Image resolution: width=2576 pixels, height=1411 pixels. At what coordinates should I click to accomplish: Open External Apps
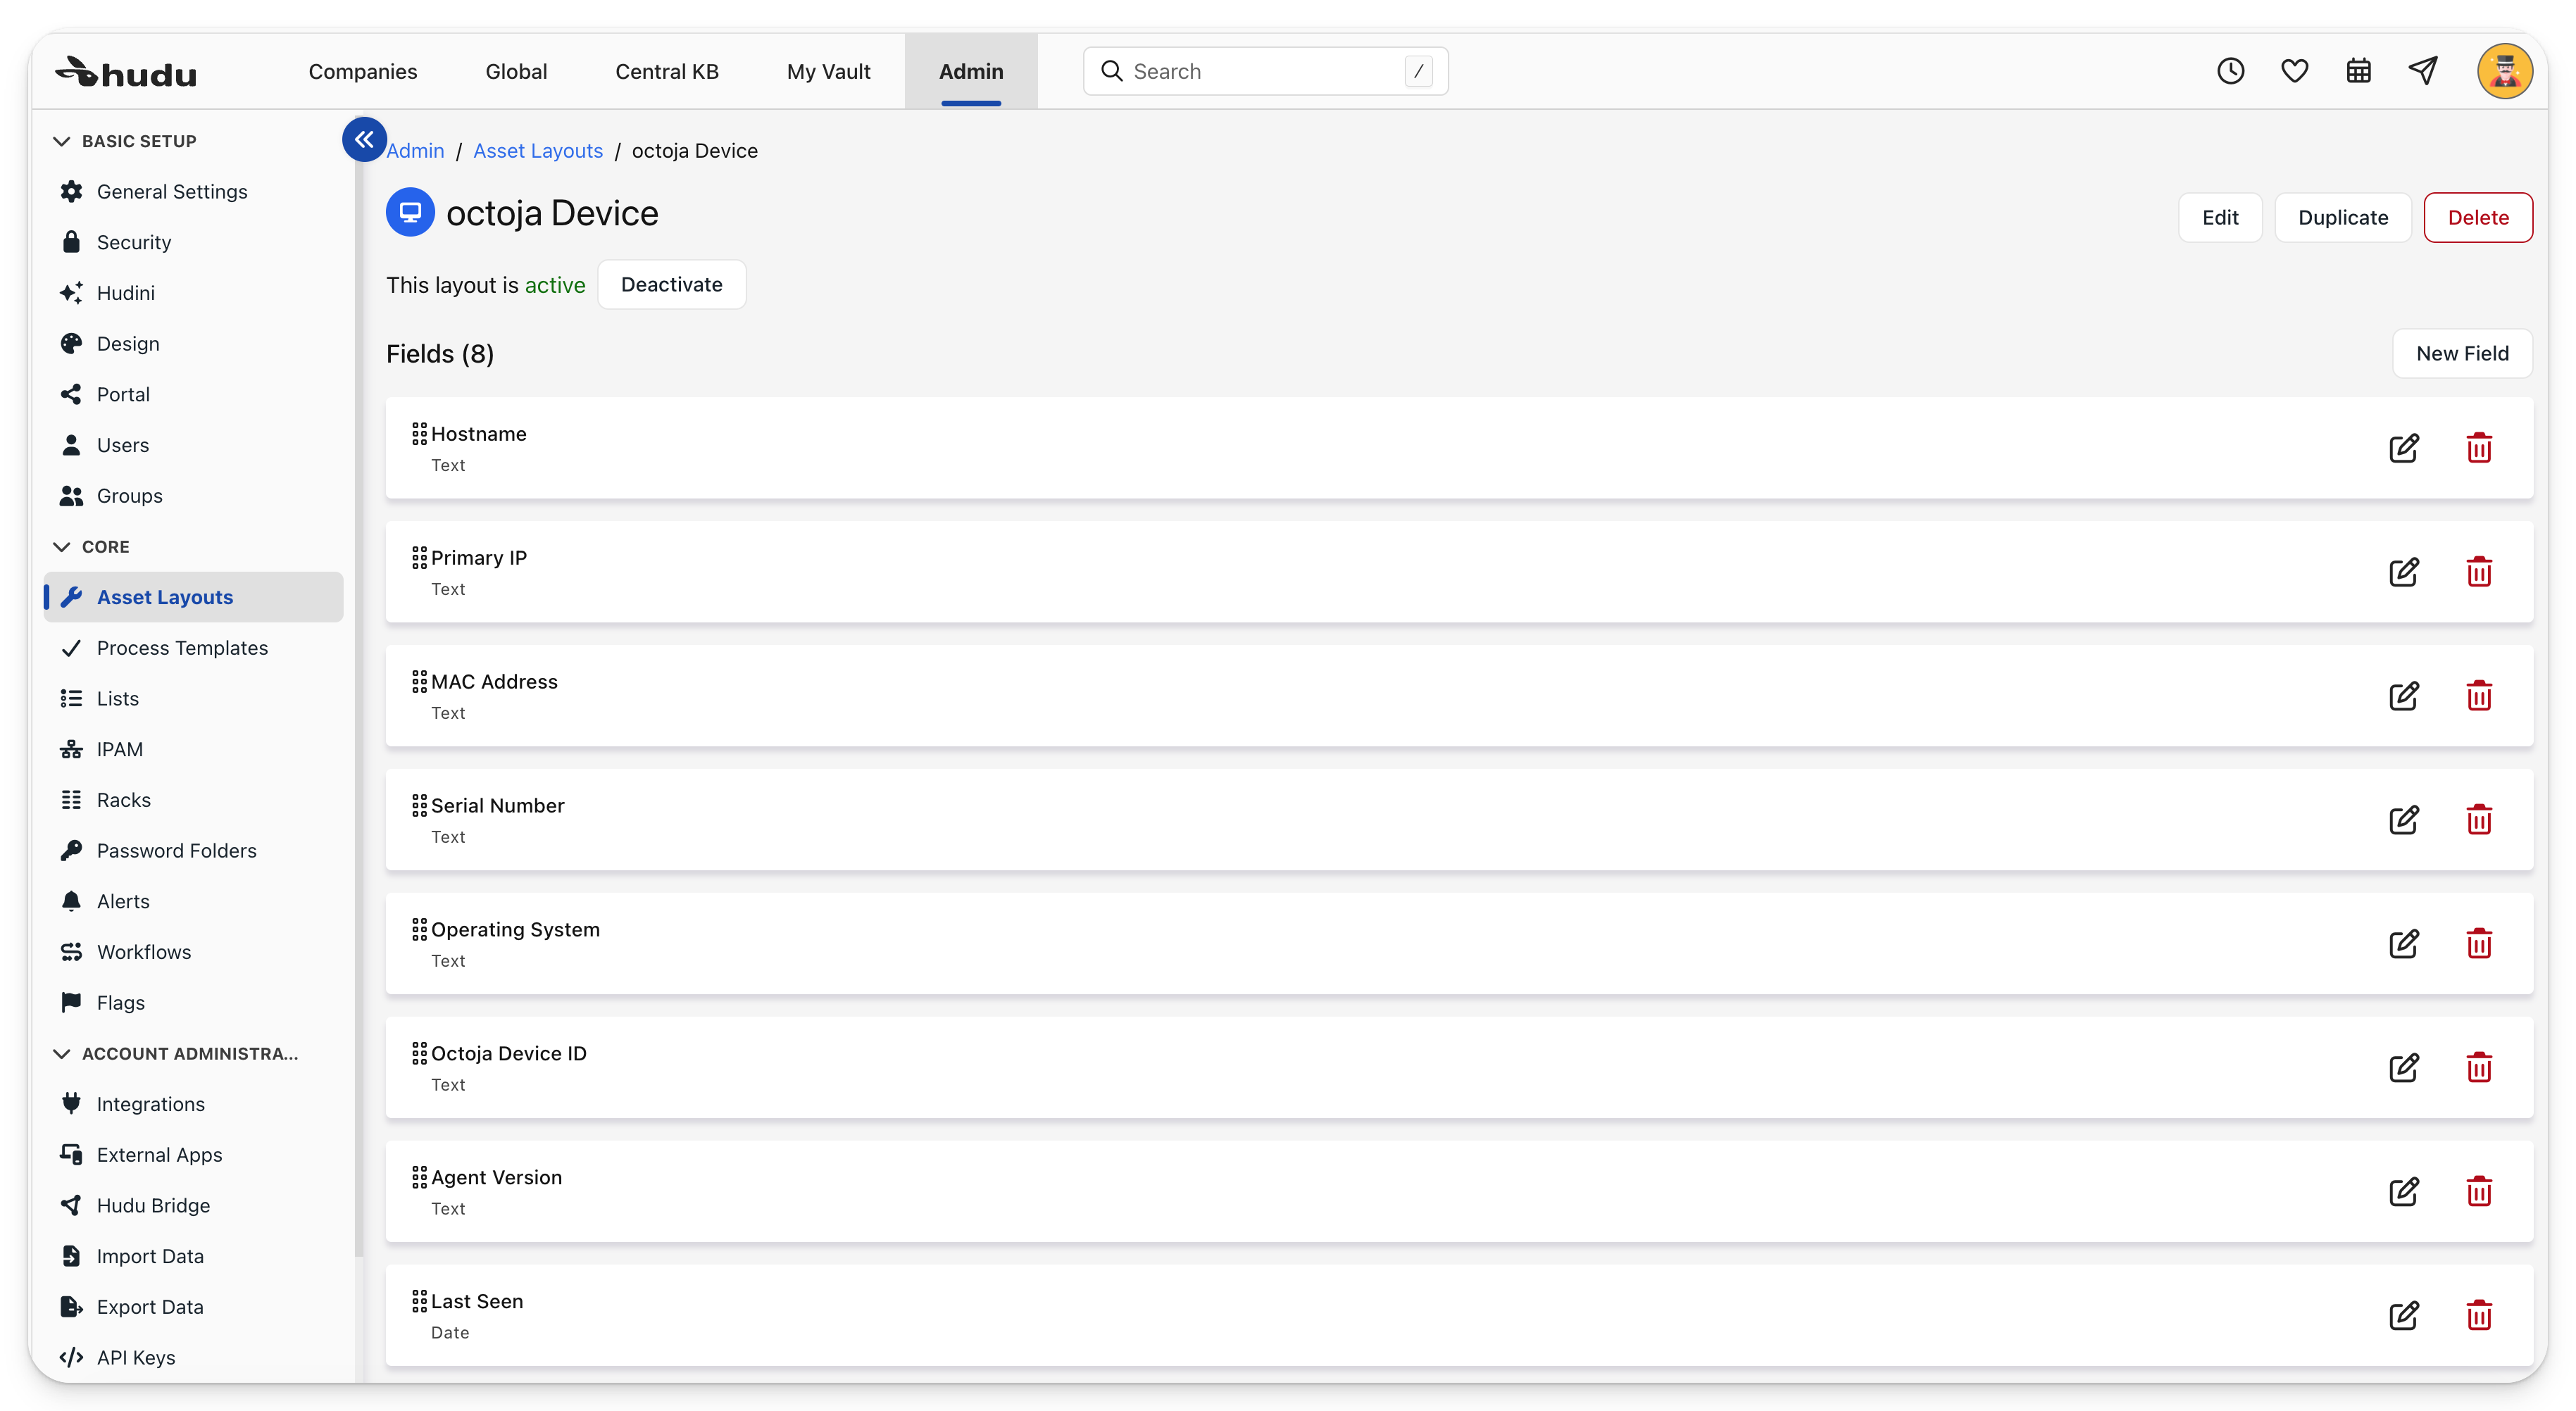coord(194,1155)
